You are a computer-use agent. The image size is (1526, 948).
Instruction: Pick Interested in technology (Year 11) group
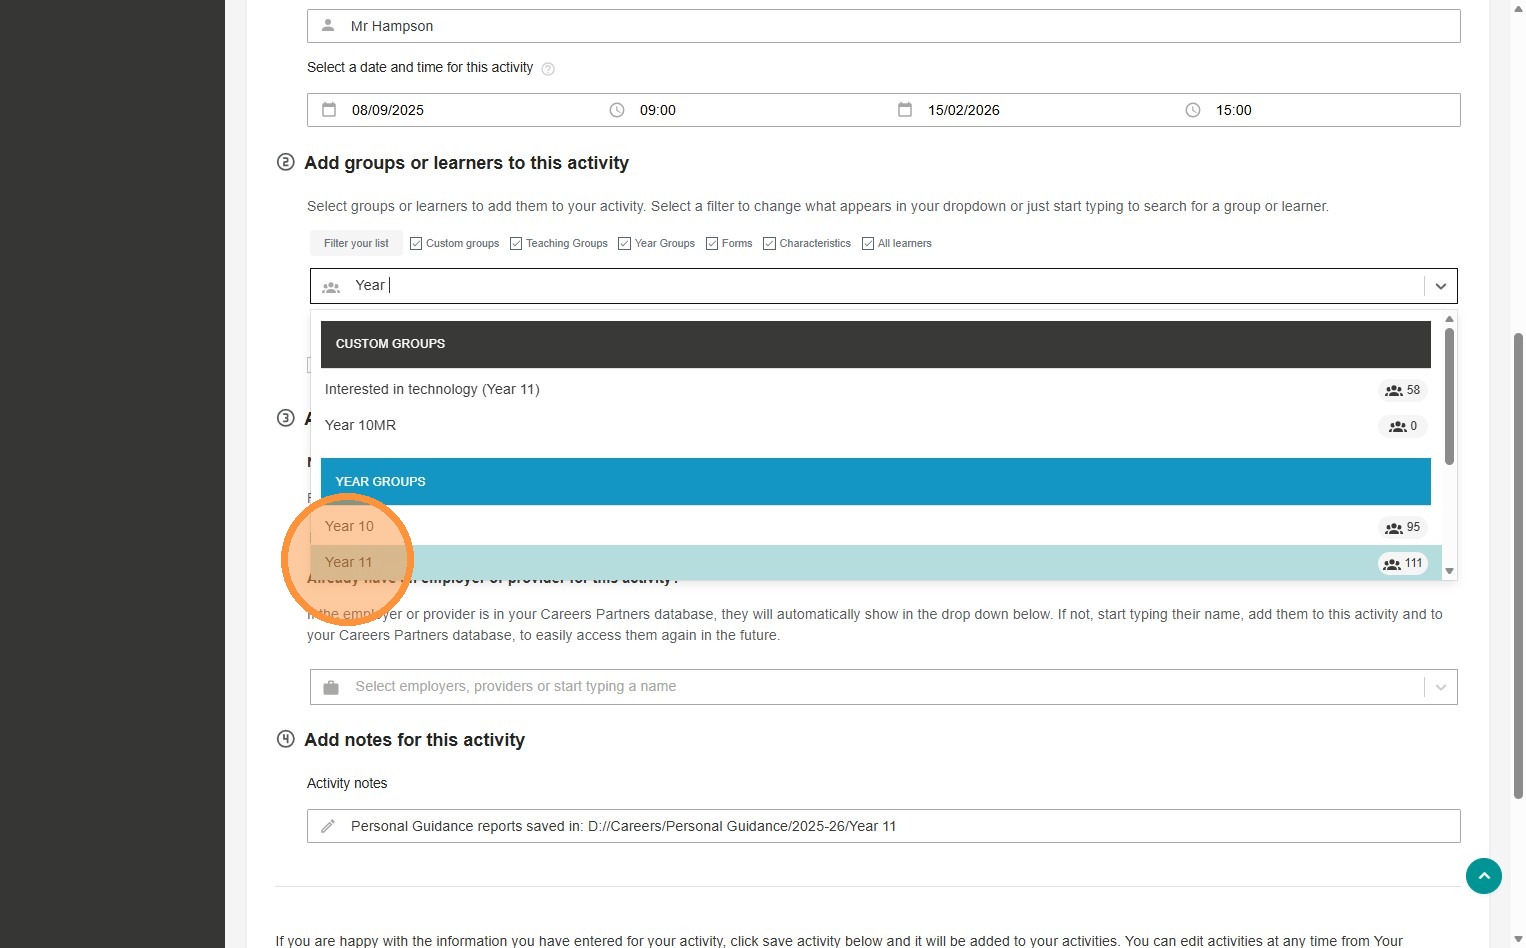point(876,389)
